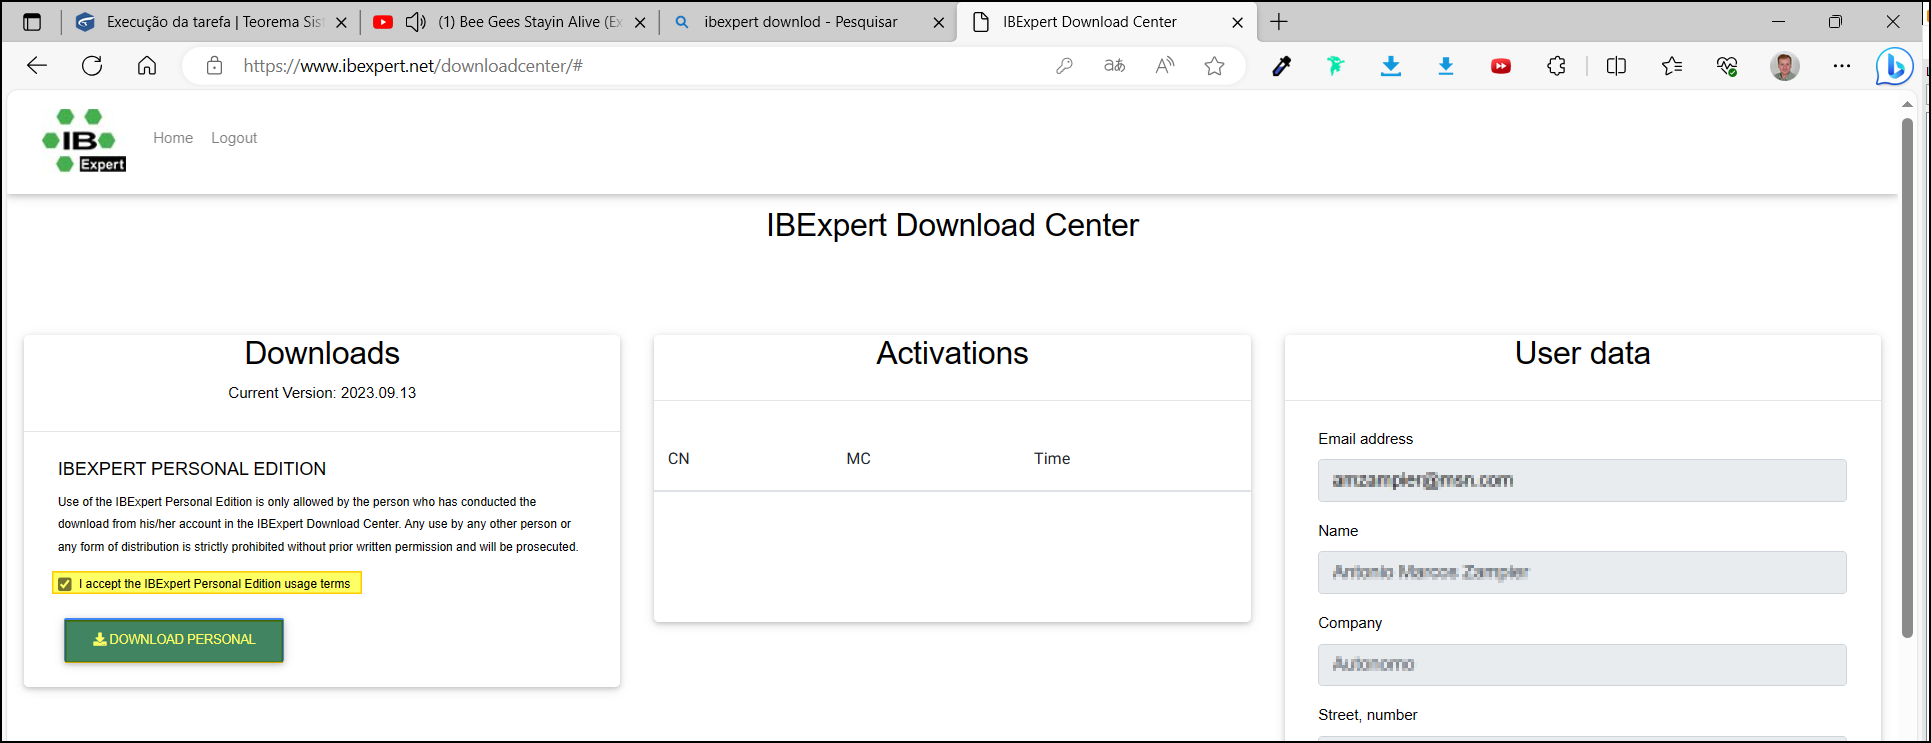The image size is (1931, 743).
Task: Click the second blue download arrow icon
Action: point(1445,66)
